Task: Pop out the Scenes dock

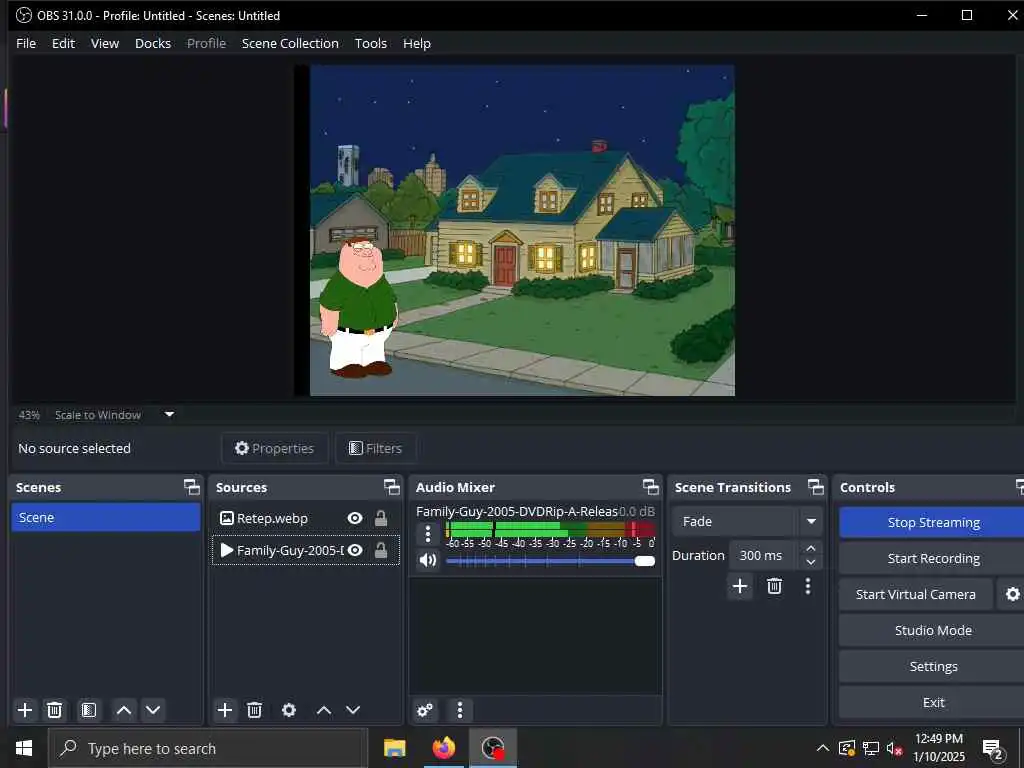Action: pos(191,487)
